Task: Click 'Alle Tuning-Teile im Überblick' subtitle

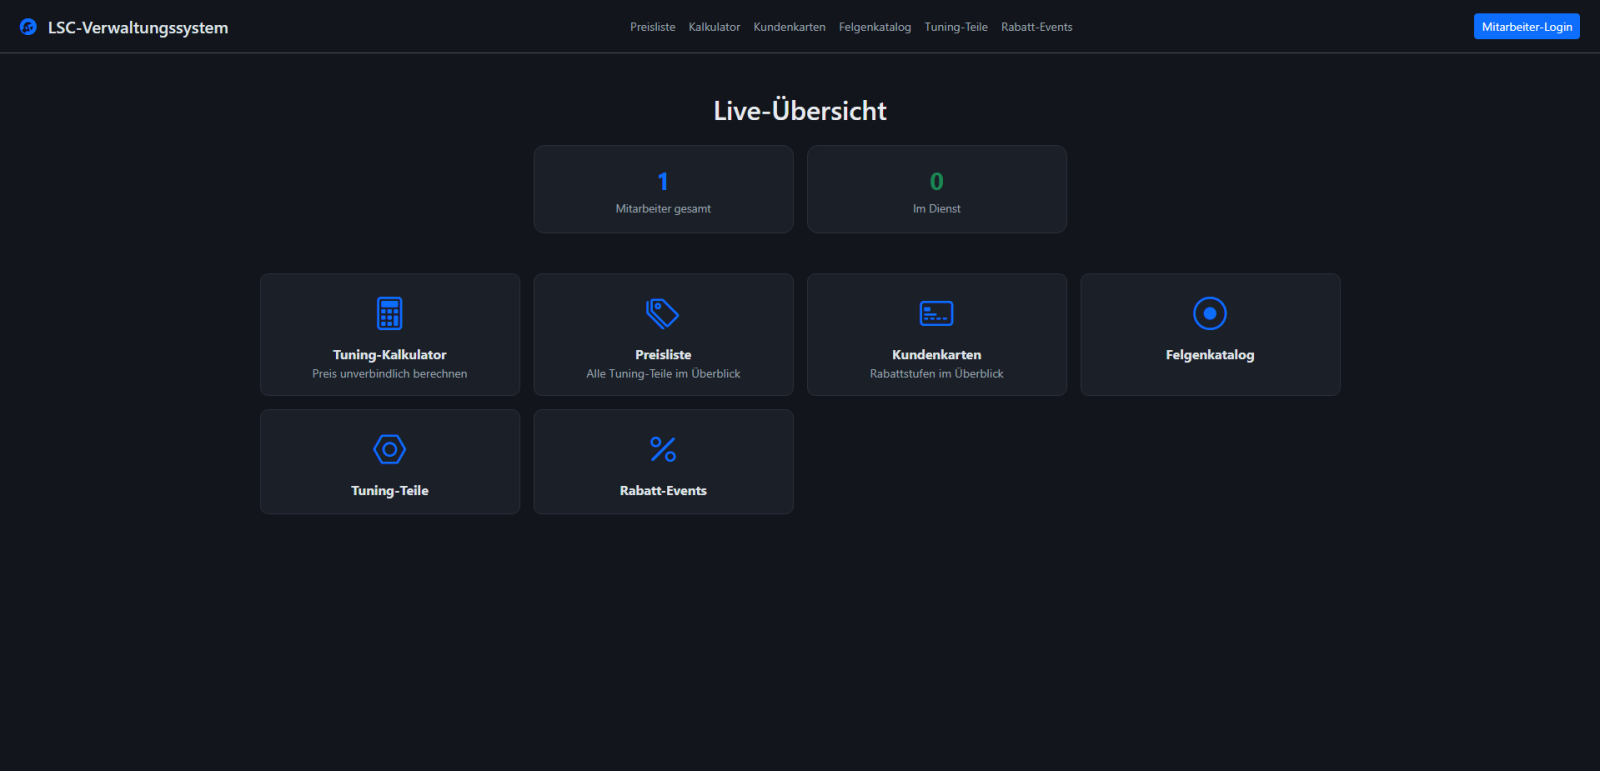Action: 663,374
